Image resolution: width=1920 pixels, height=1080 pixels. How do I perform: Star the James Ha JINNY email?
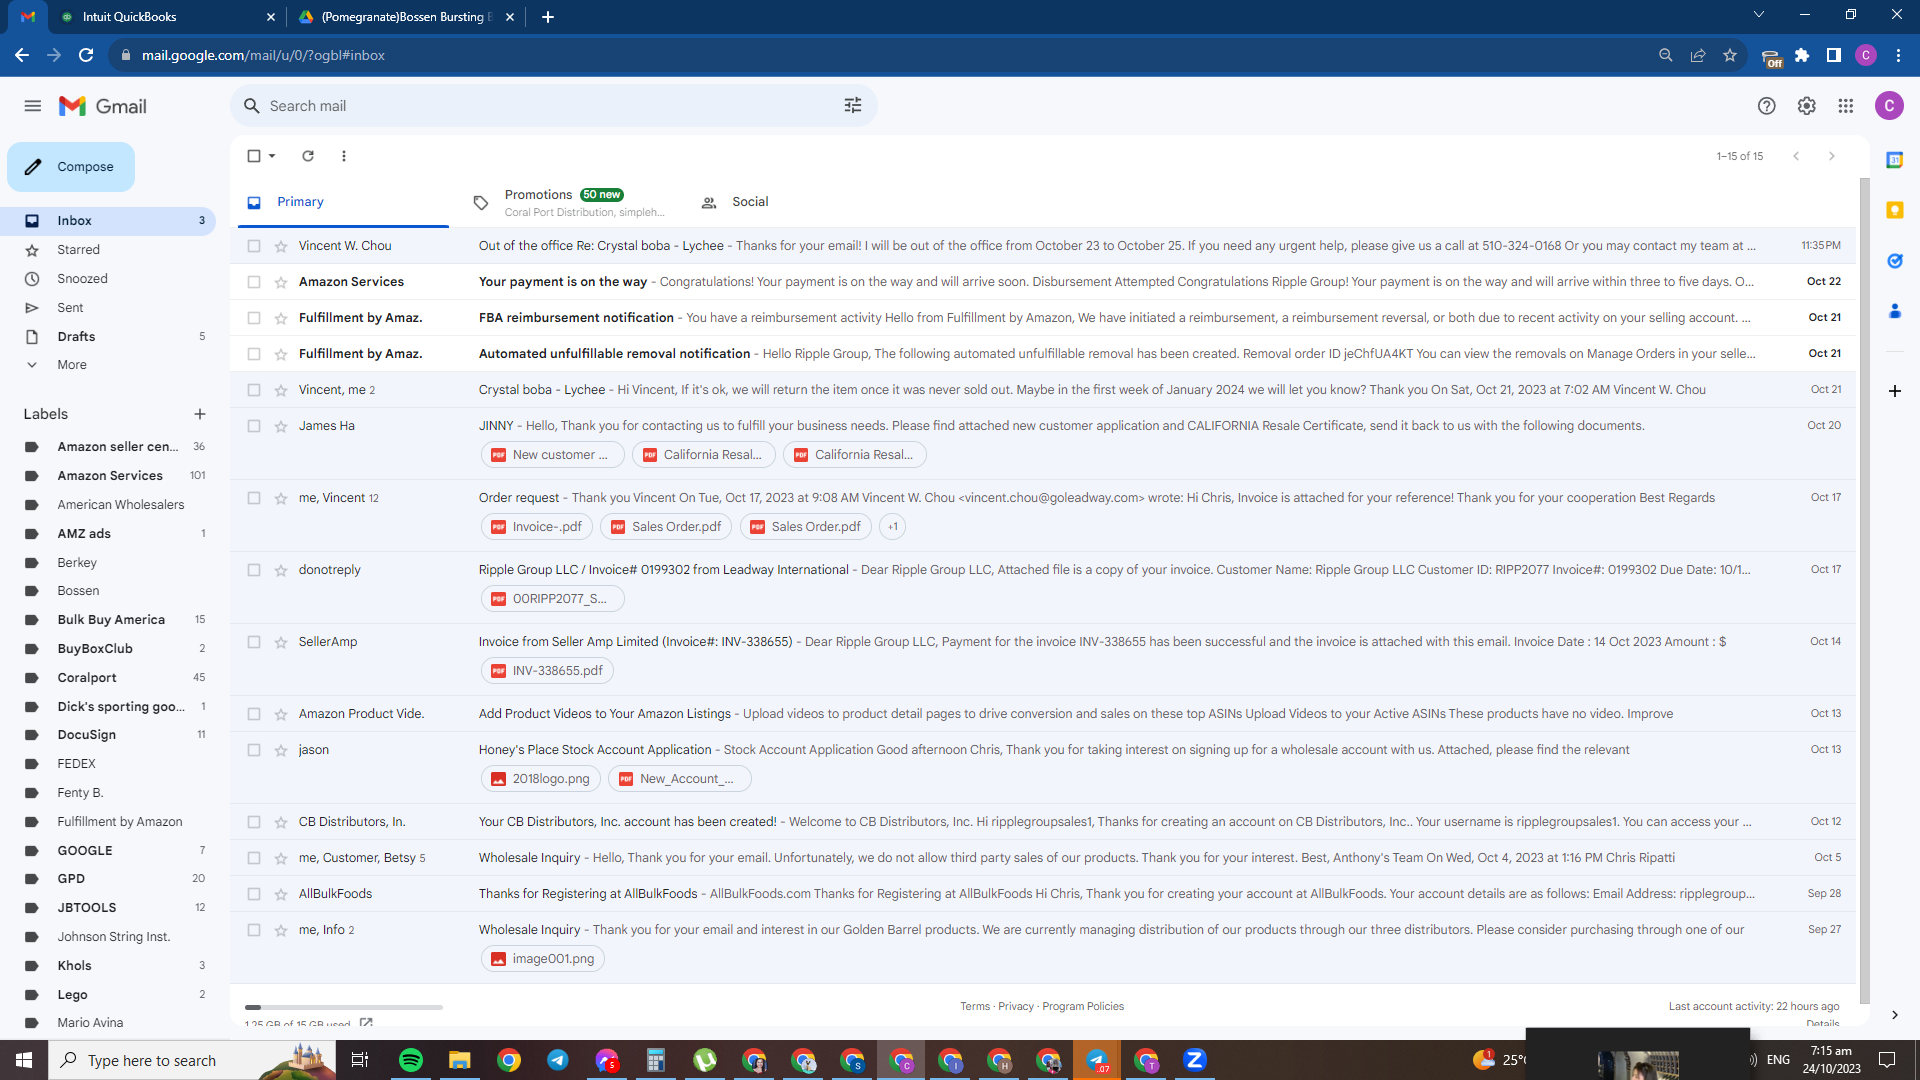281,426
